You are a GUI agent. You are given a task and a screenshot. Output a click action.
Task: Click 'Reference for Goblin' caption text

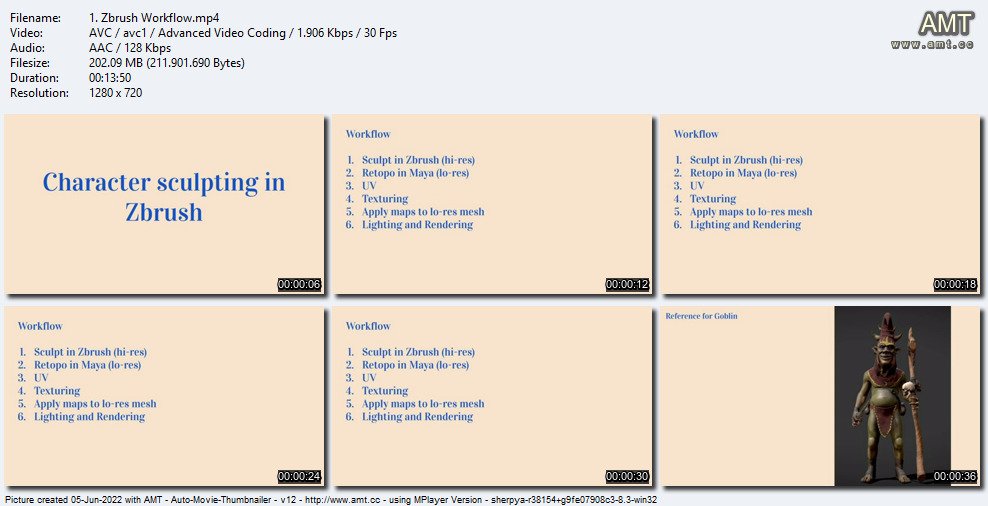(x=701, y=316)
